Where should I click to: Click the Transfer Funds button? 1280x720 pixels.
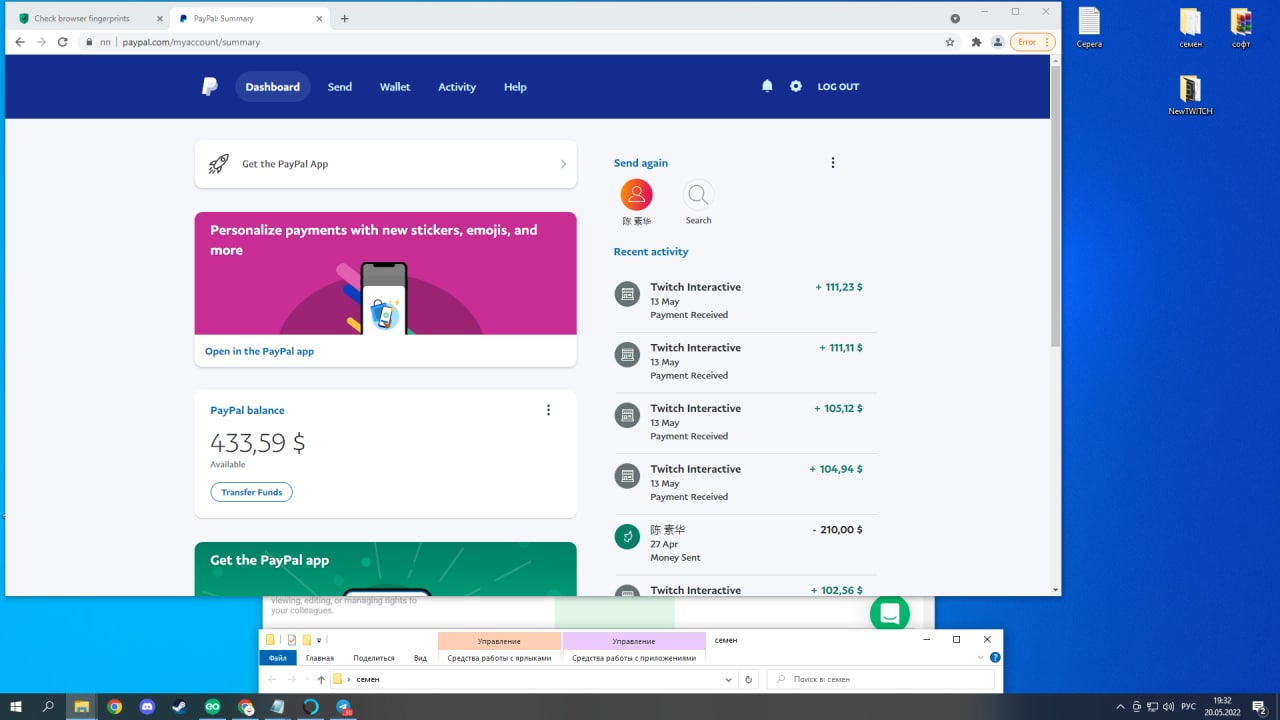[251, 492]
